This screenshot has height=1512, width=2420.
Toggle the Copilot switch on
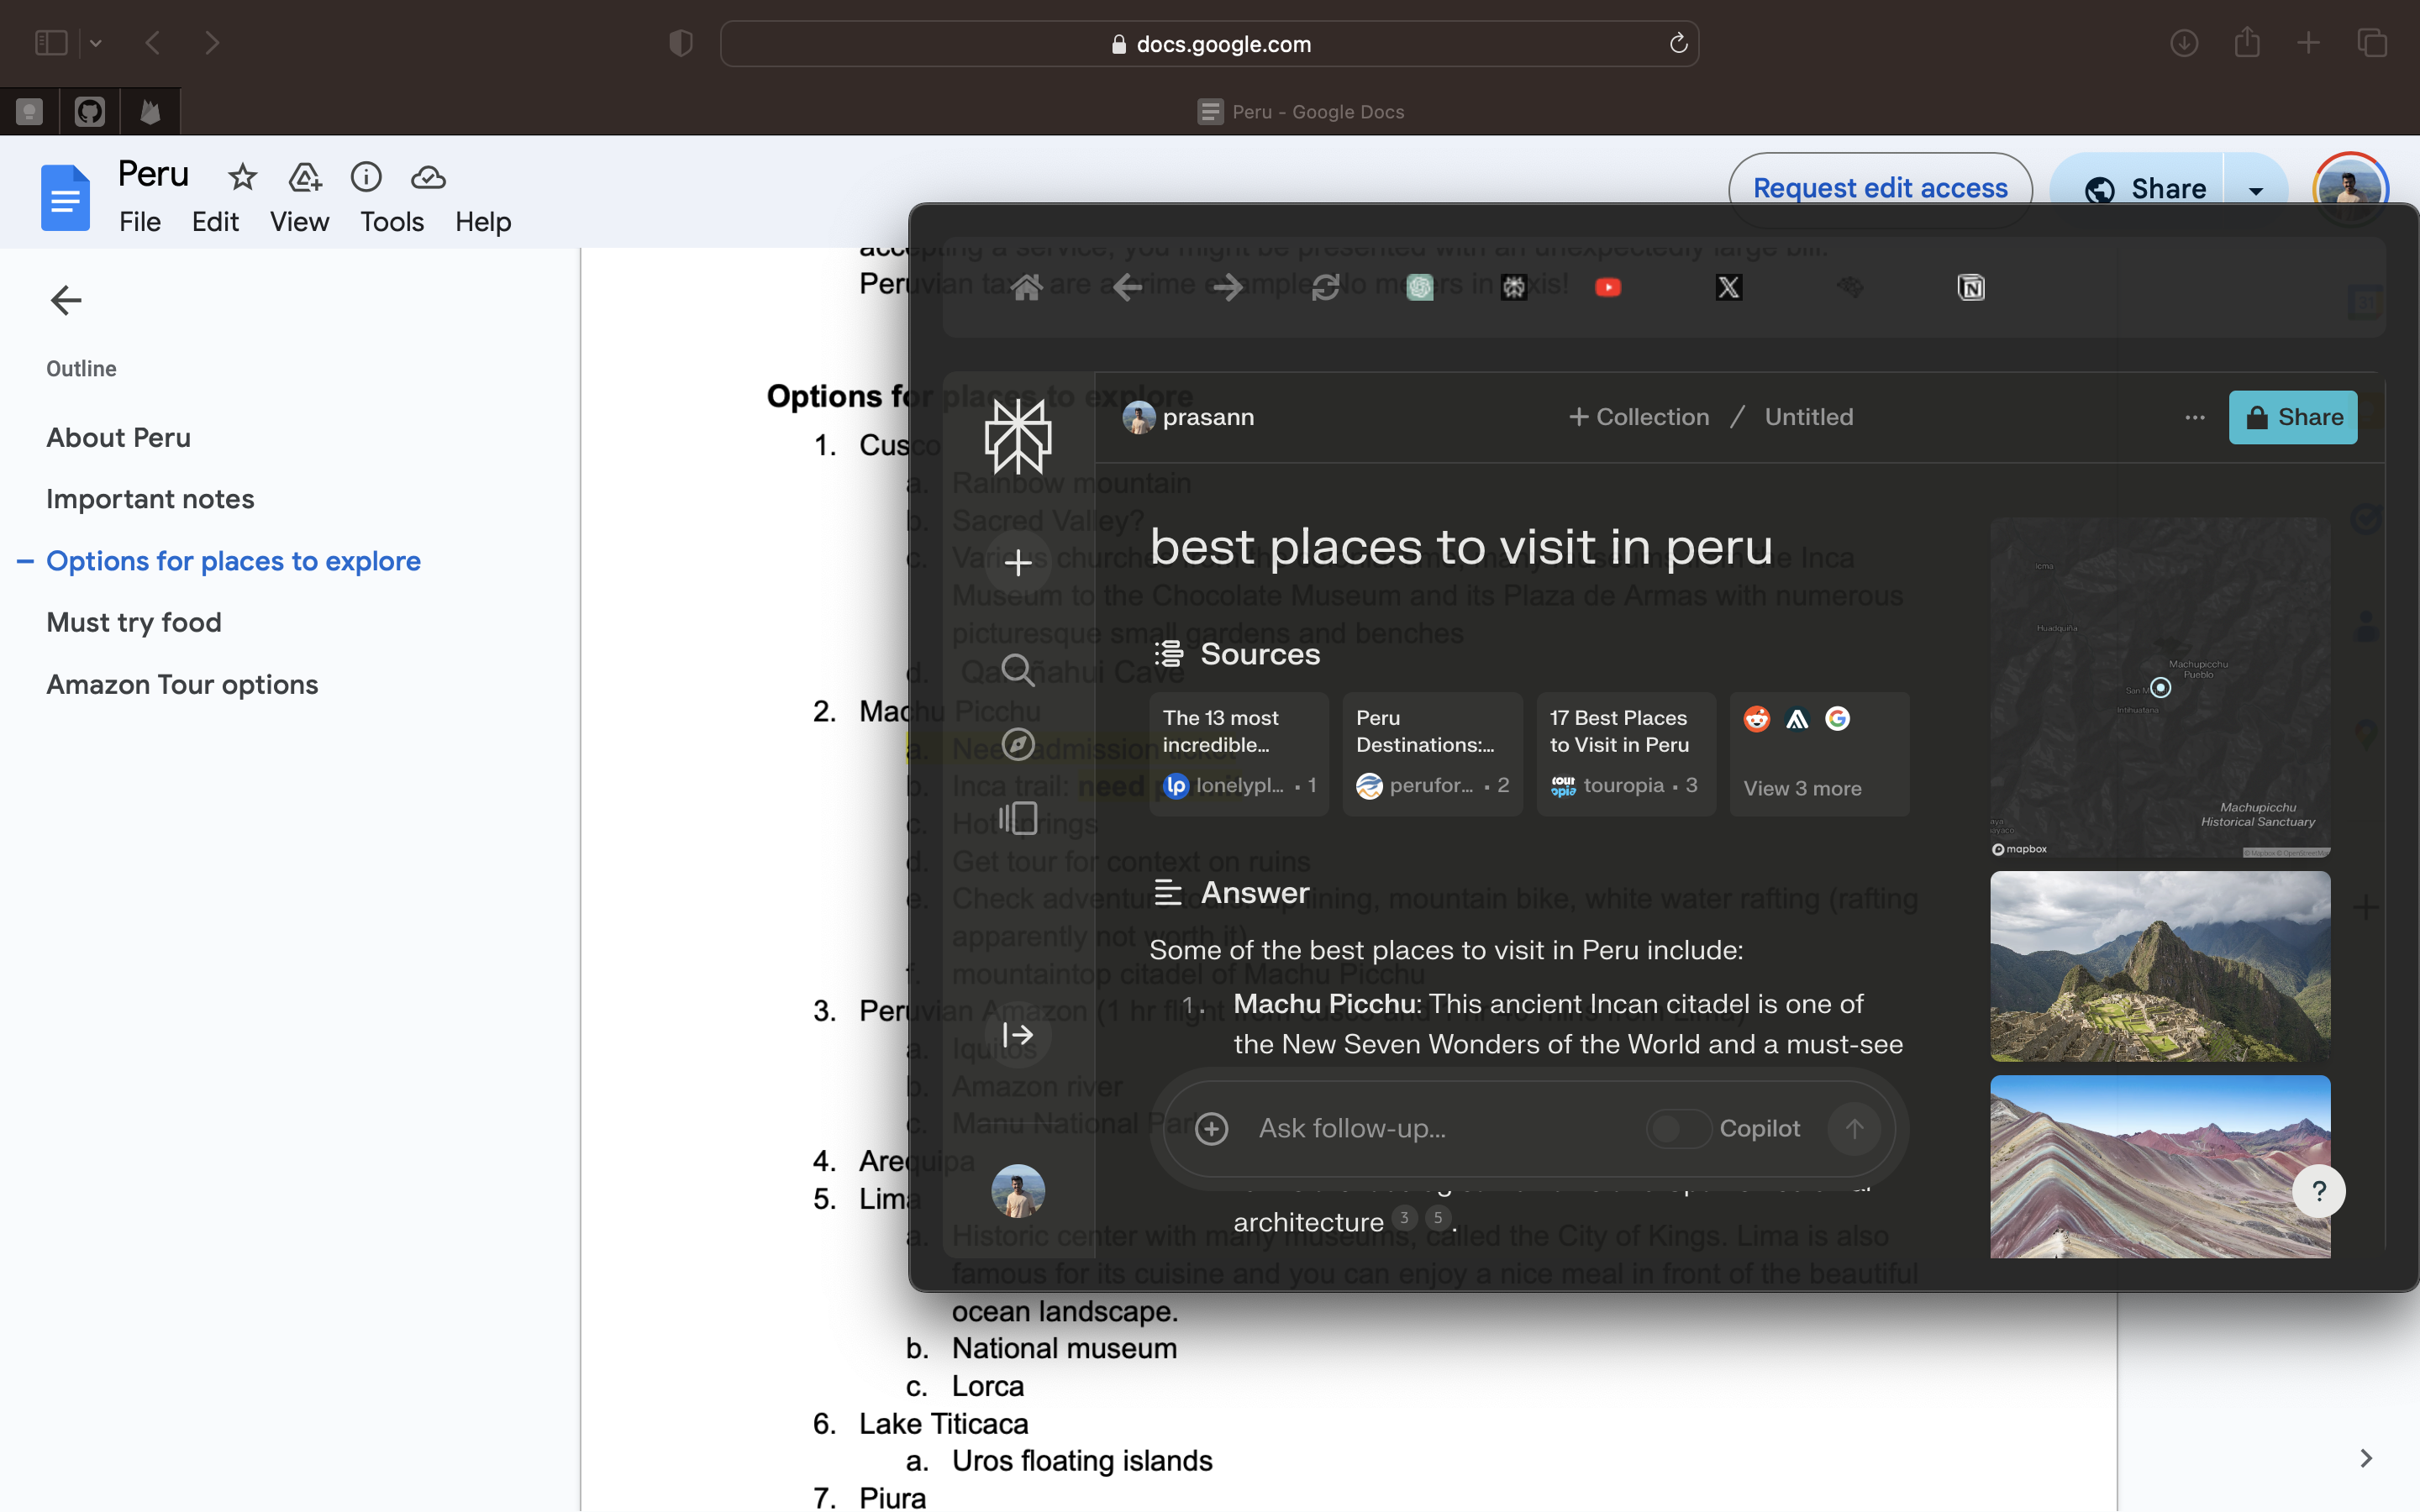tap(1677, 1129)
